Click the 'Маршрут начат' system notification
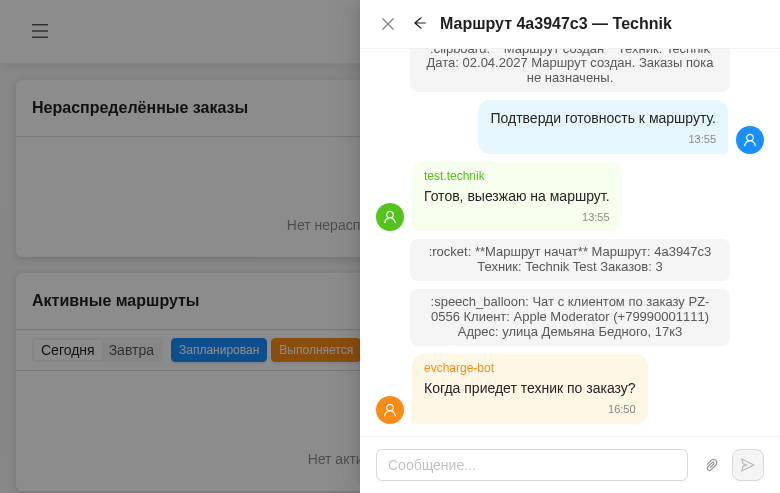 click(x=570, y=259)
